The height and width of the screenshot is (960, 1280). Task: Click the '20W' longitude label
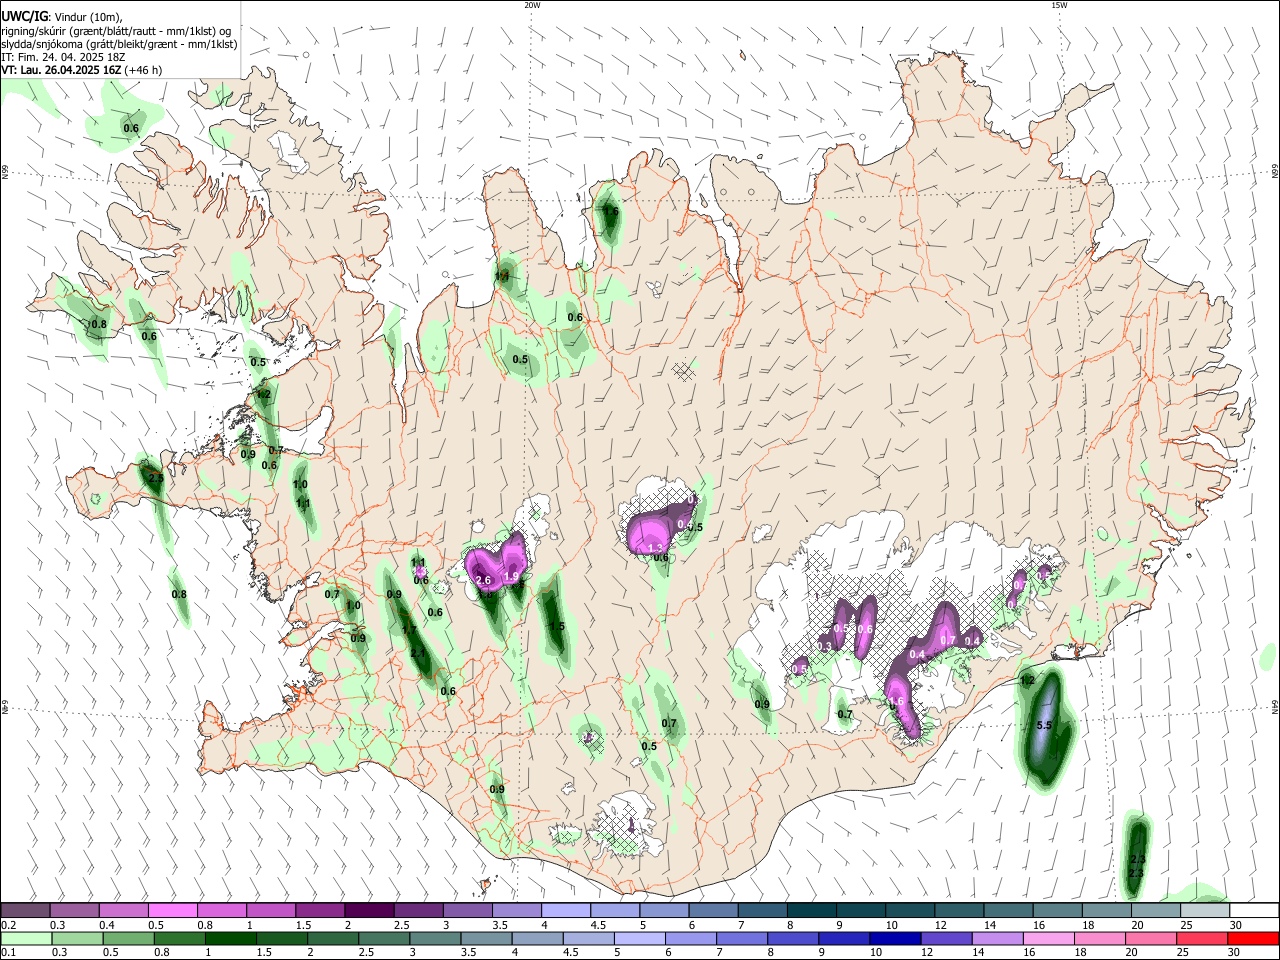[x=532, y=5]
